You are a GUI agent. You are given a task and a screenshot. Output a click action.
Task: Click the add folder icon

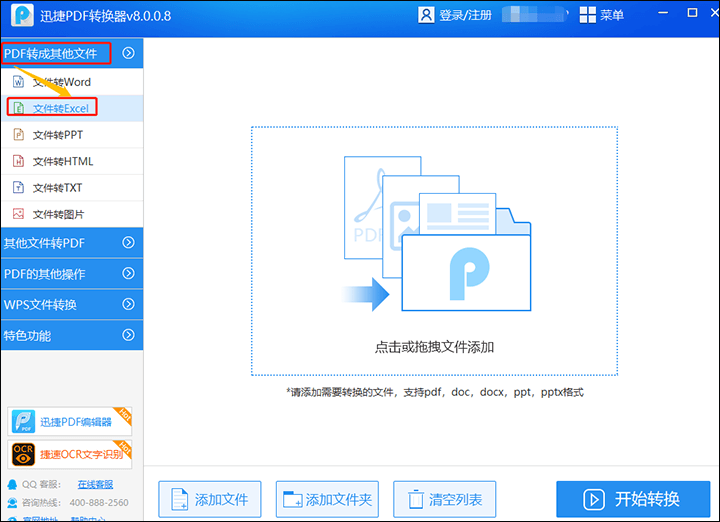[292, 499]
